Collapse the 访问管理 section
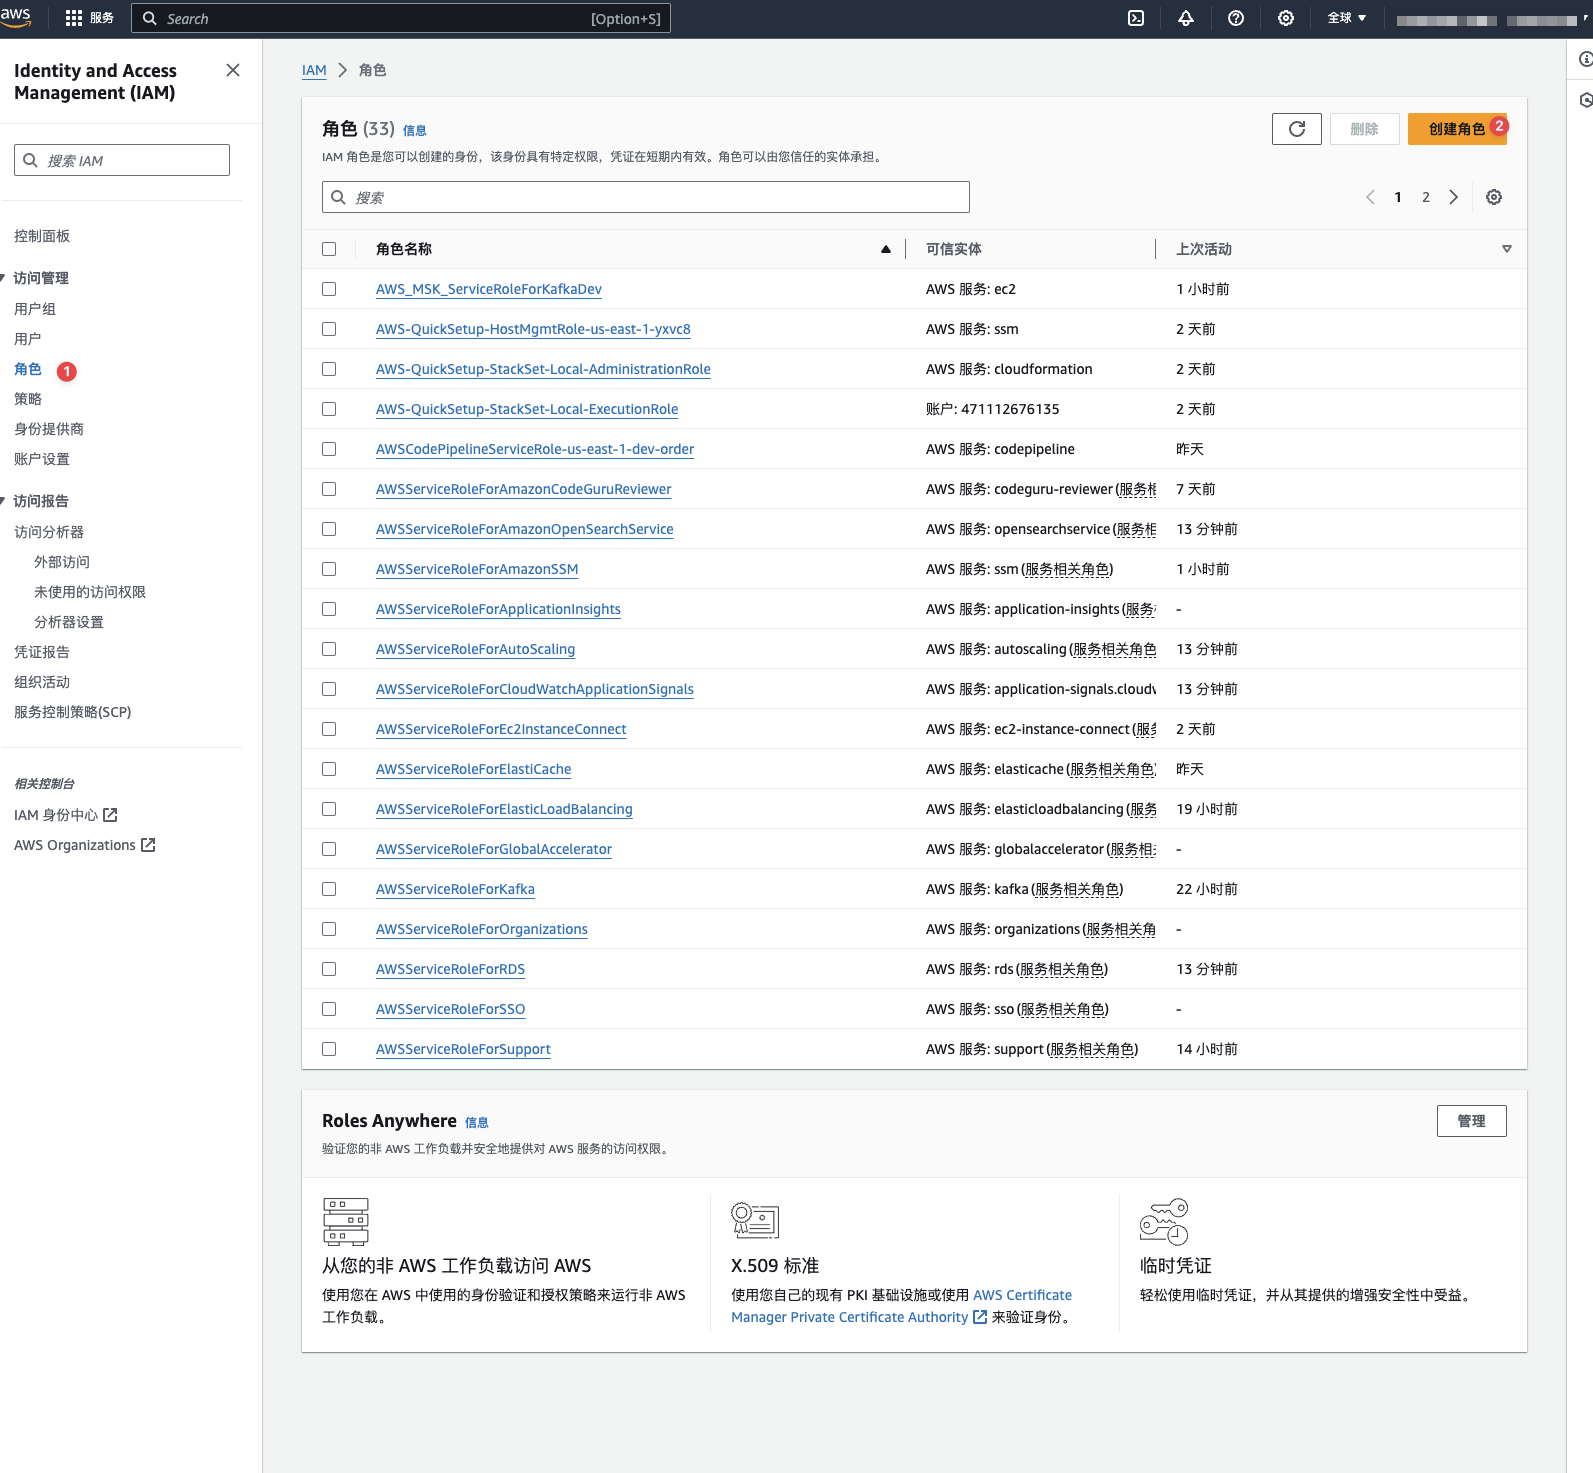 click(x=3, y=278)
